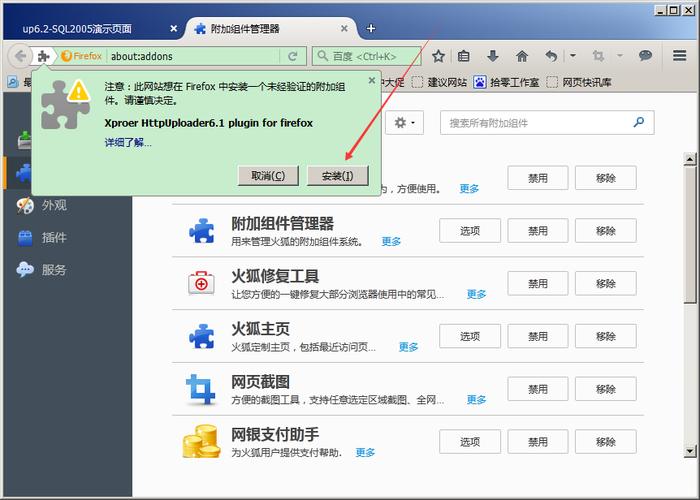Click the 火狐主页 puzzle icon
The height and width of the screenshot is (500, 700).
click(201, 336)
